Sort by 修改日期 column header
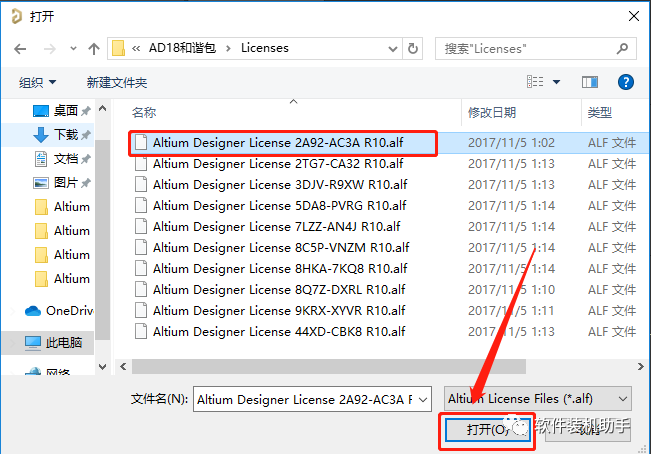 pos(492,112)
